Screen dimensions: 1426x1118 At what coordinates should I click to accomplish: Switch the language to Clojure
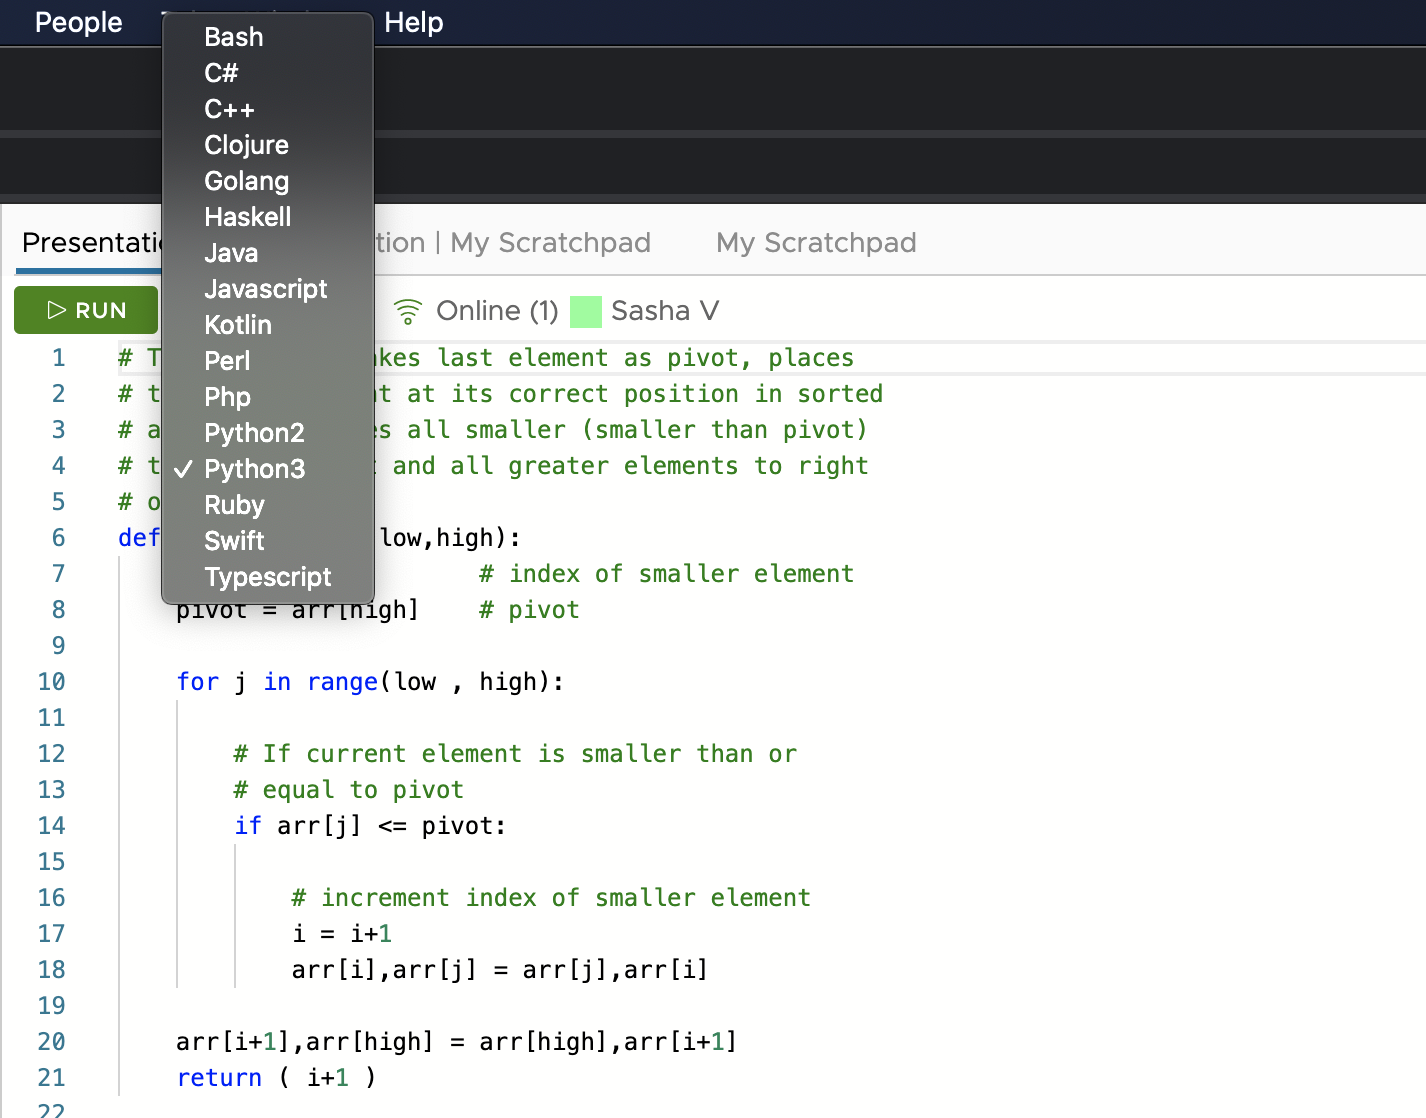click(246, 145)
